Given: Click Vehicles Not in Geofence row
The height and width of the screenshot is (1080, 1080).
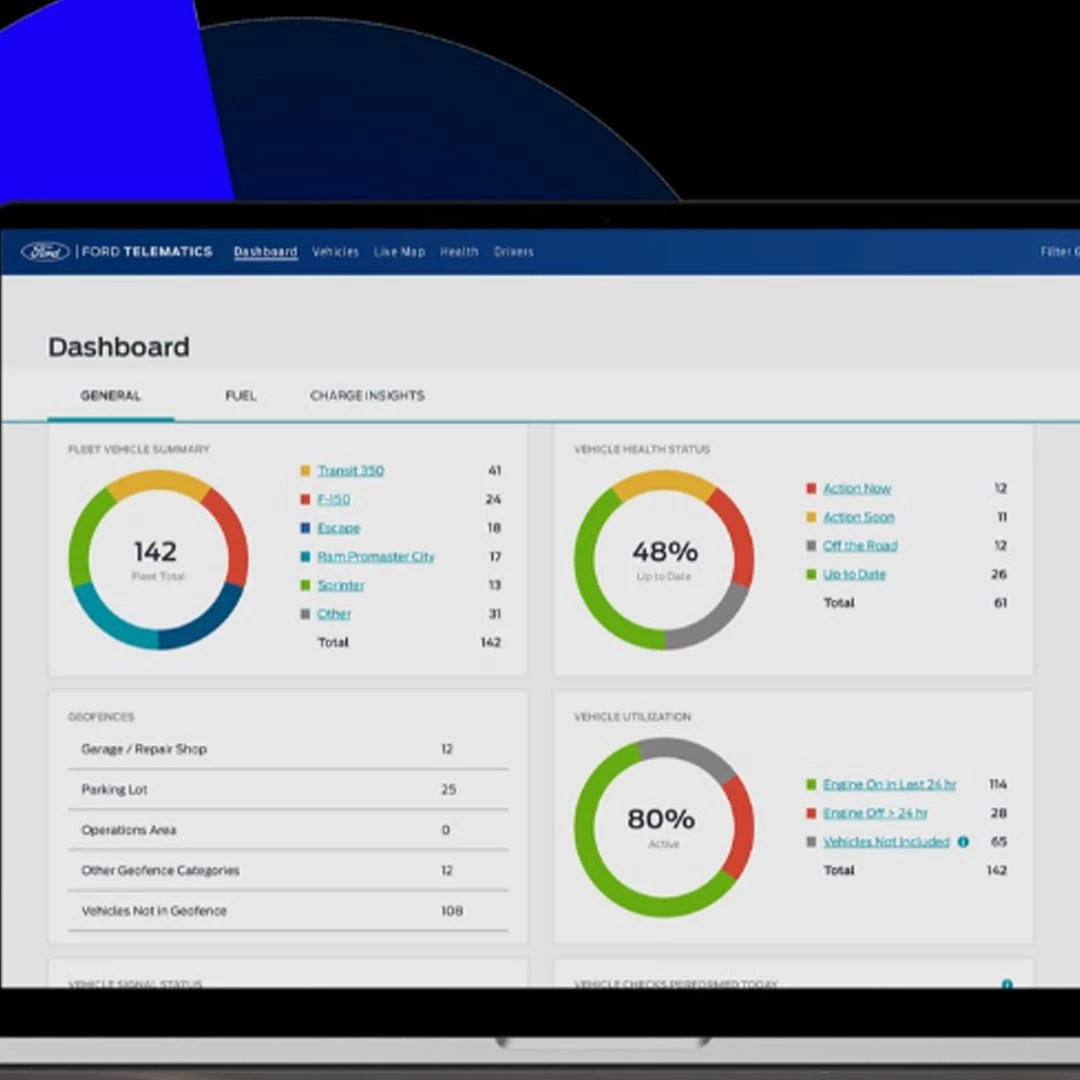Looking at the screenshot, I should [288, 911].
